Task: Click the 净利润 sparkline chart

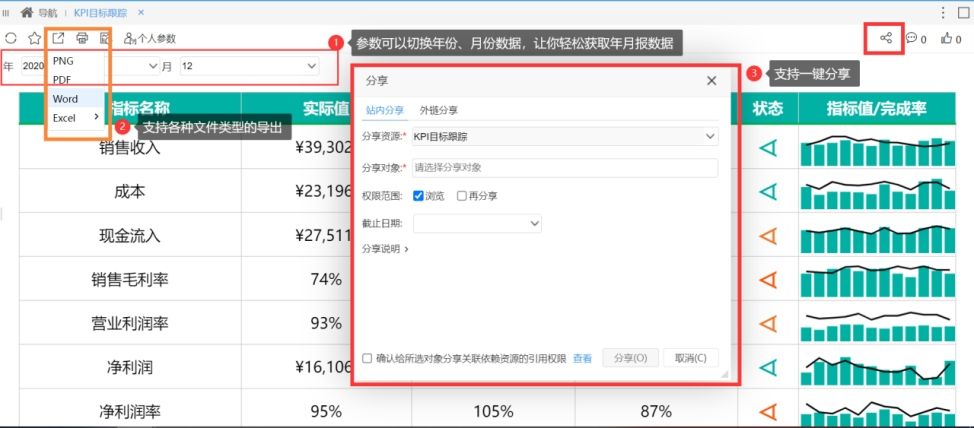Action: [878, 371]
